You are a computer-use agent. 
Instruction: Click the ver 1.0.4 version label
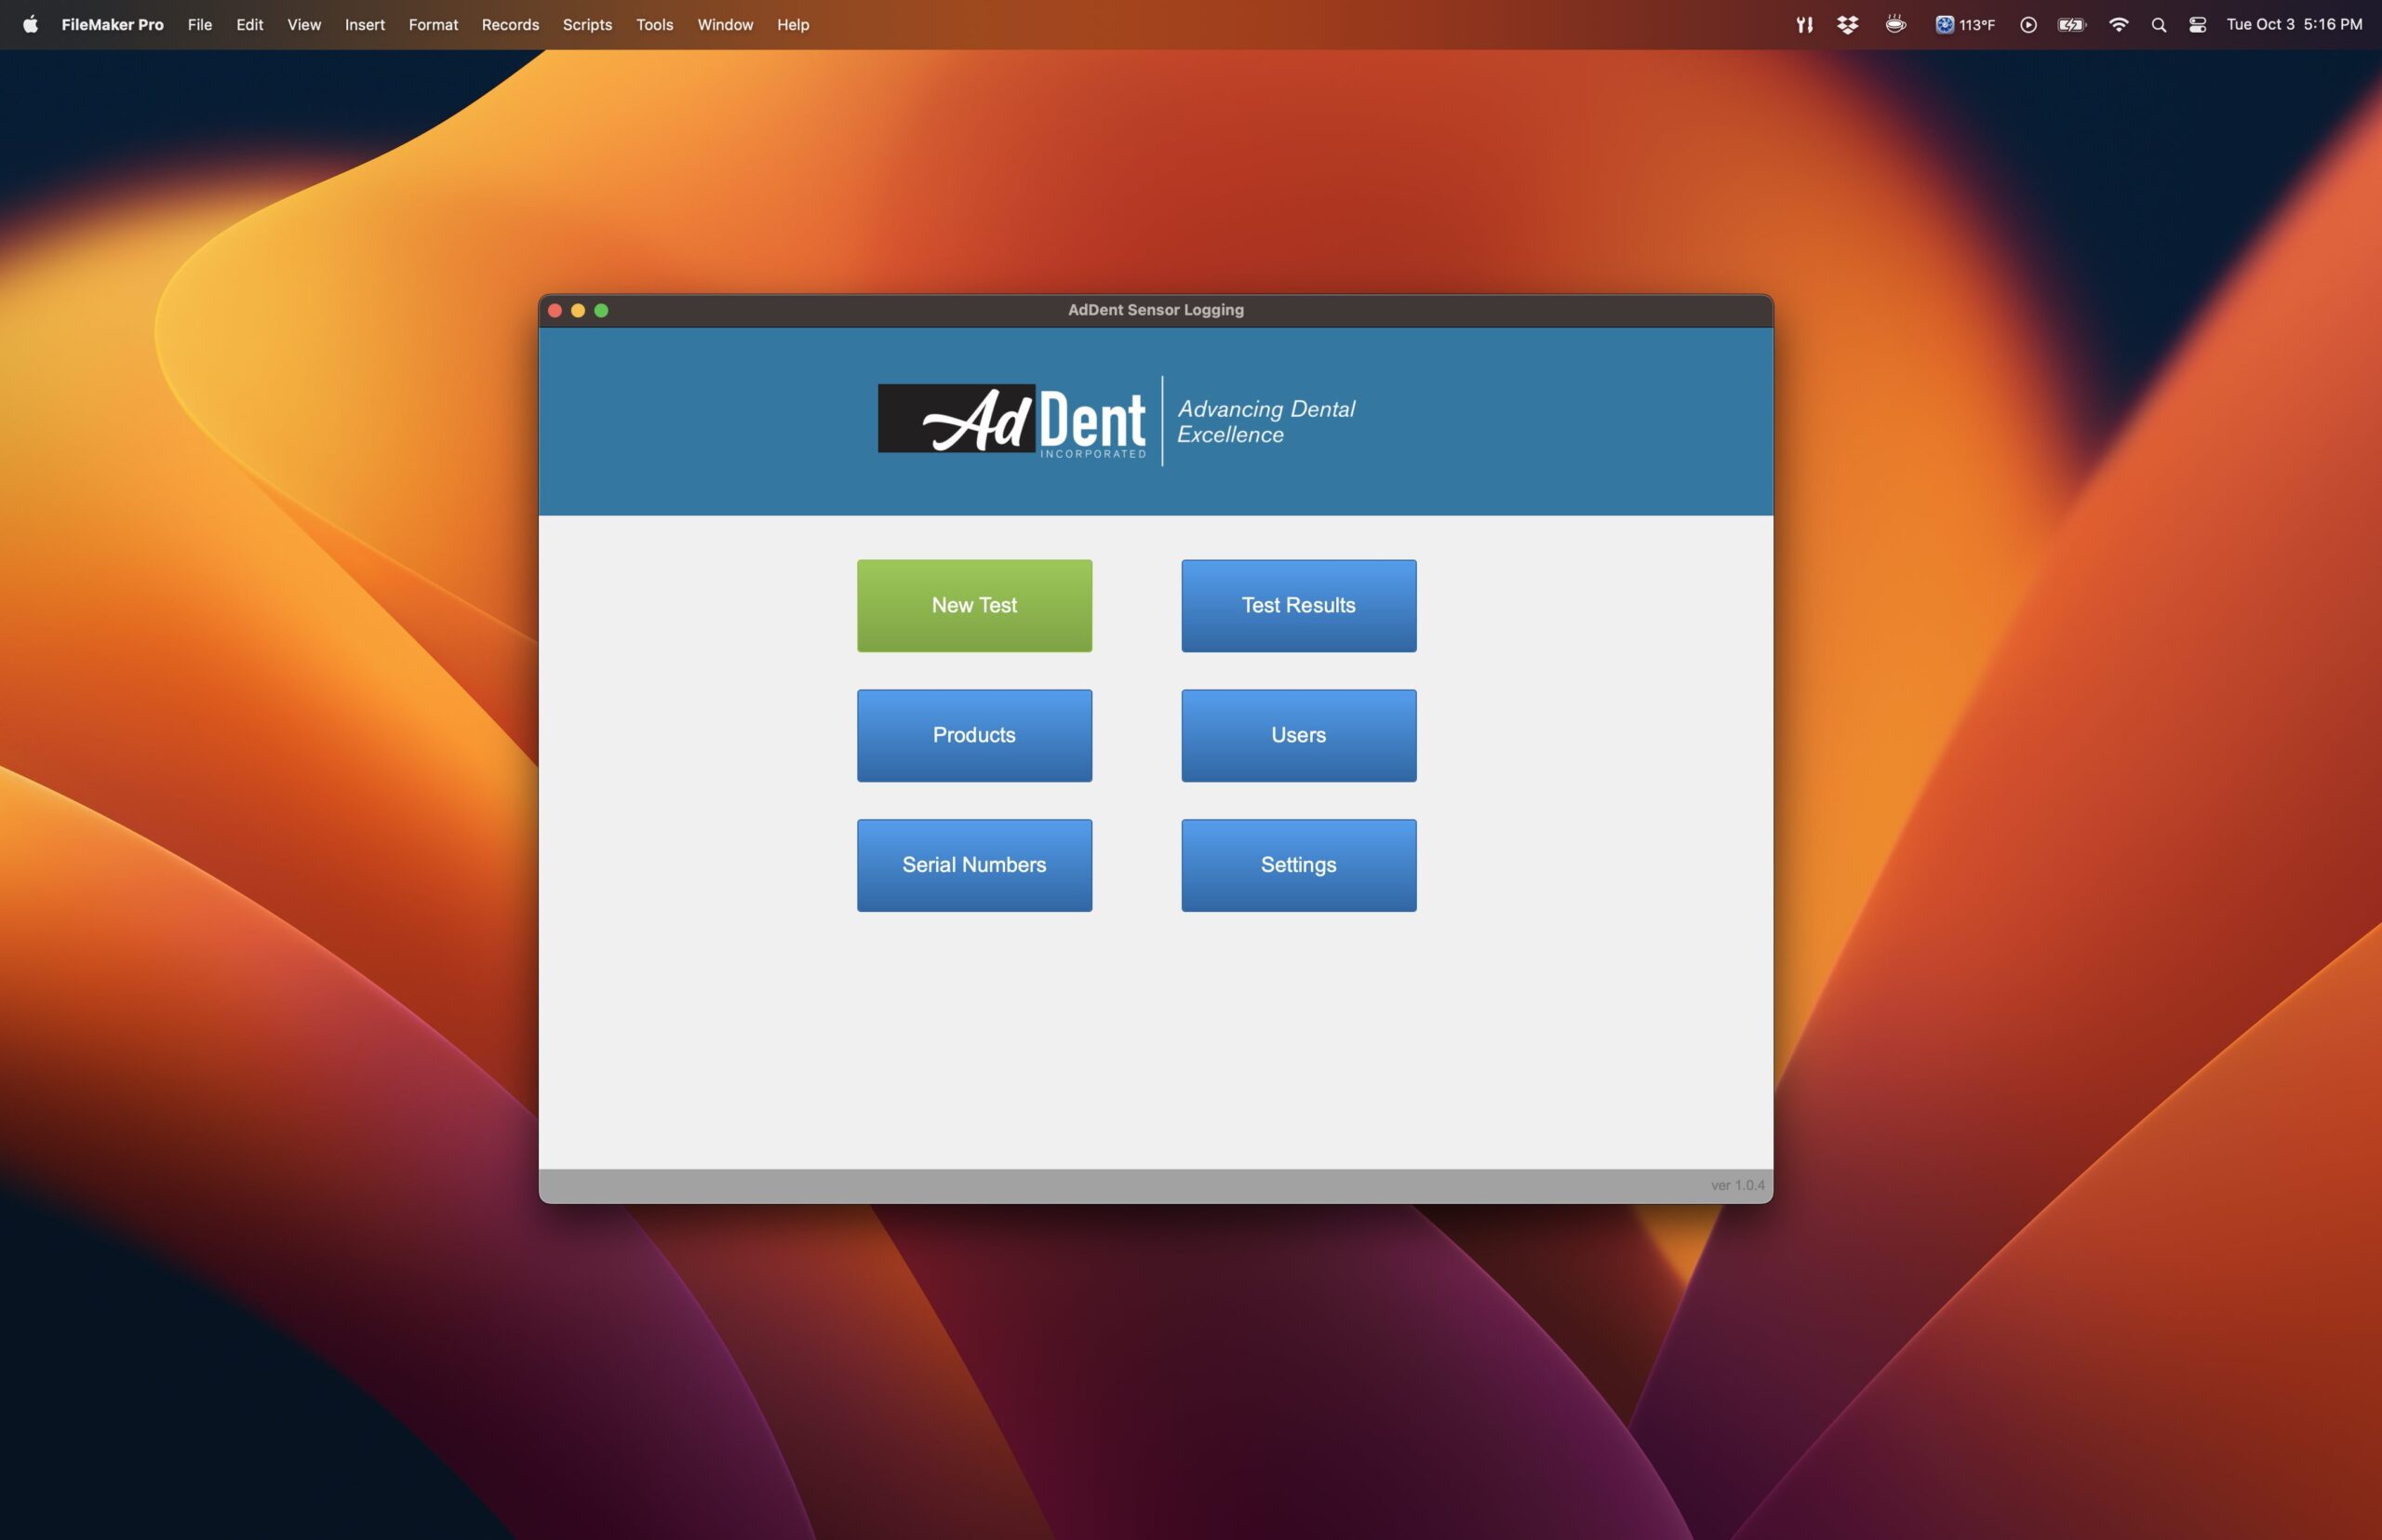pyautogui.click(x=1737, y=1185)
